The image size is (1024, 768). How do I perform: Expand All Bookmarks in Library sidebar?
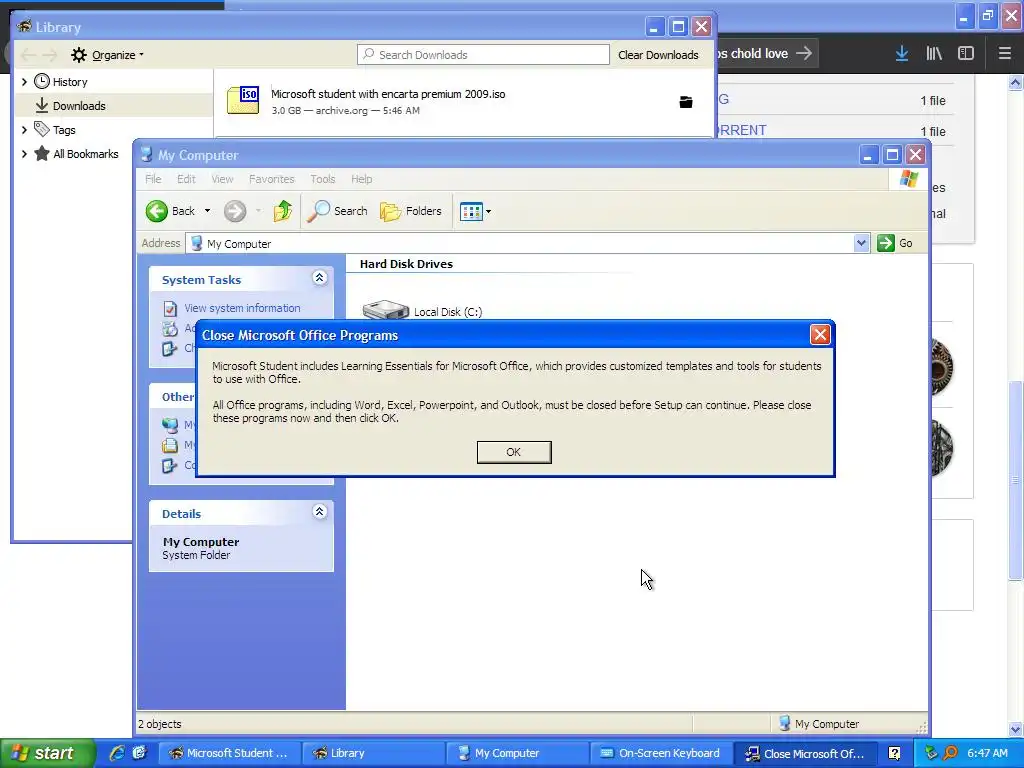[x=24, y=154]
